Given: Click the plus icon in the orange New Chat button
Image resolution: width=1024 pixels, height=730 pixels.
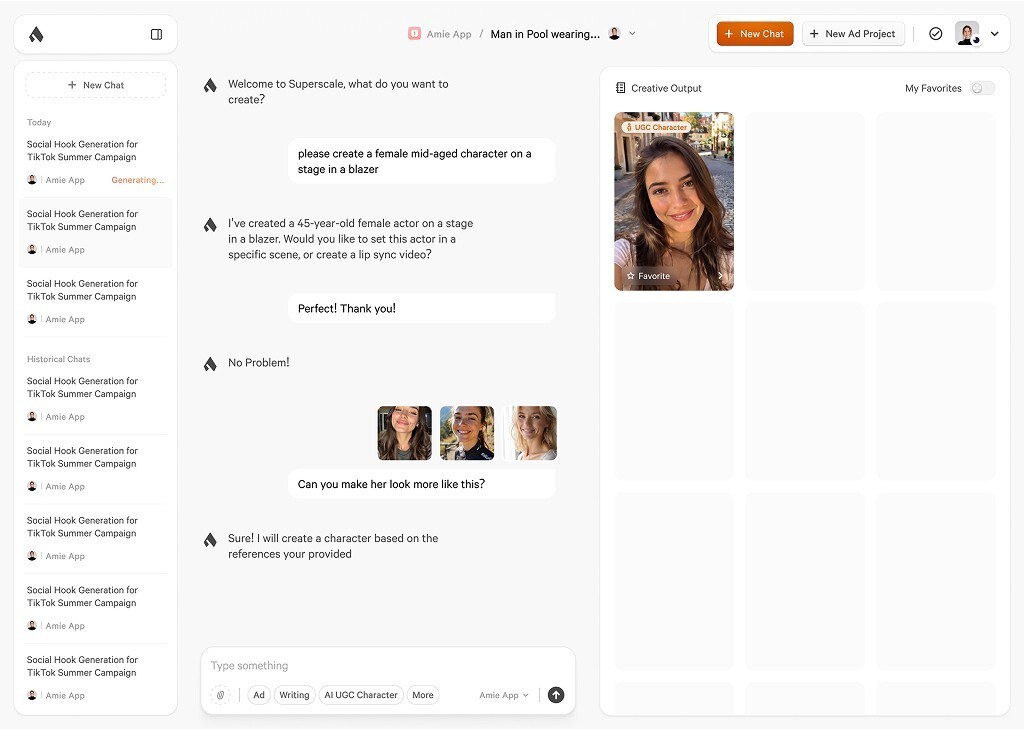Looking at the screenshot, I should point(729,33).
